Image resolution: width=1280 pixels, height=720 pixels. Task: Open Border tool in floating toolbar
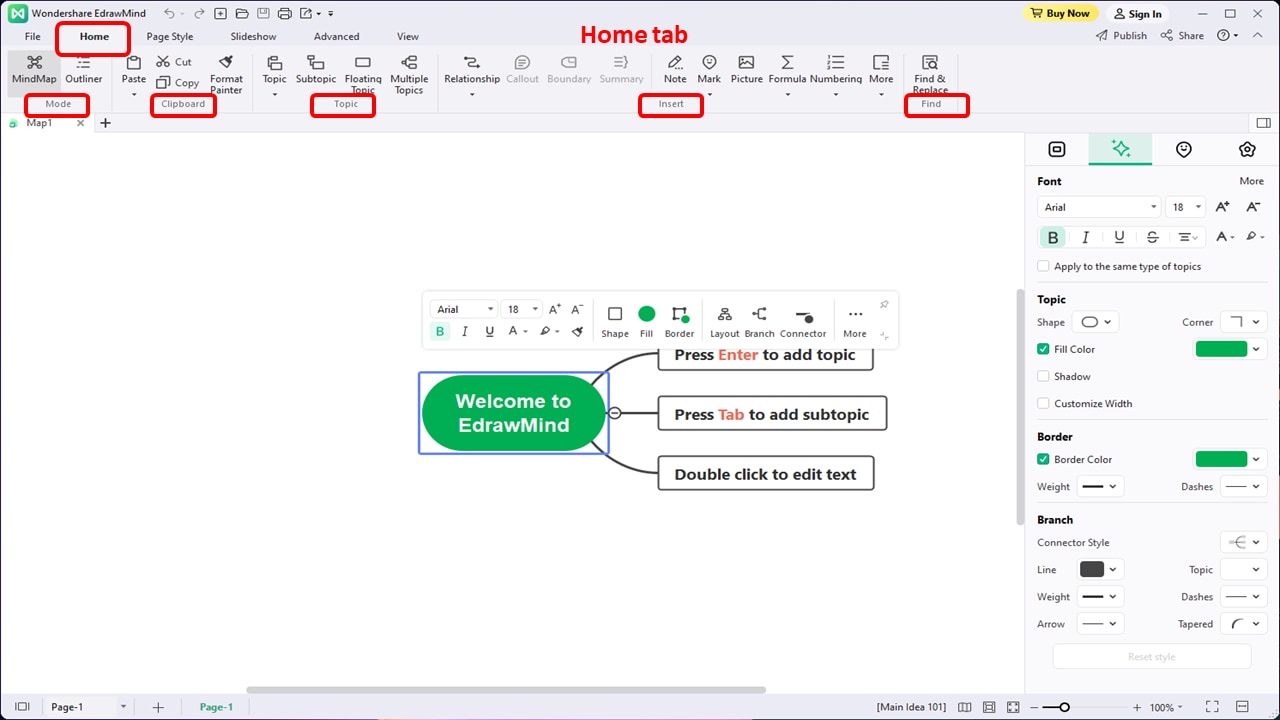(x=679, y=322)
